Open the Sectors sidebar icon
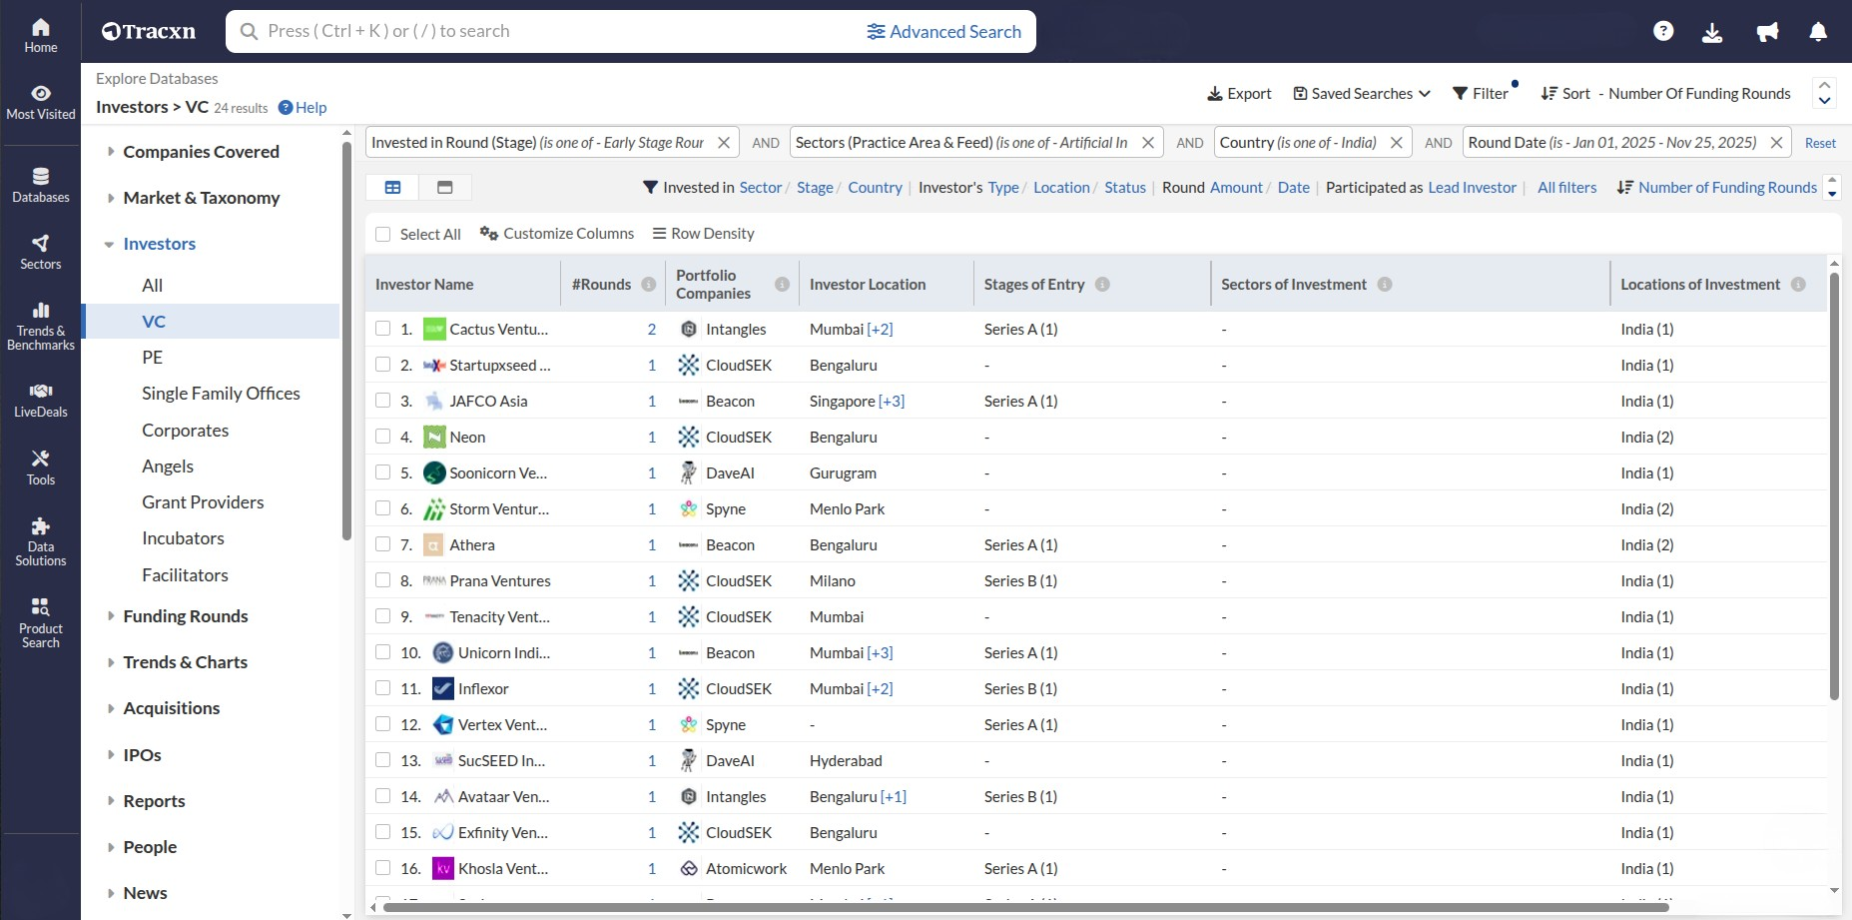The height and width of the screenshot is (920, 1852). click(x=40, y=250)
